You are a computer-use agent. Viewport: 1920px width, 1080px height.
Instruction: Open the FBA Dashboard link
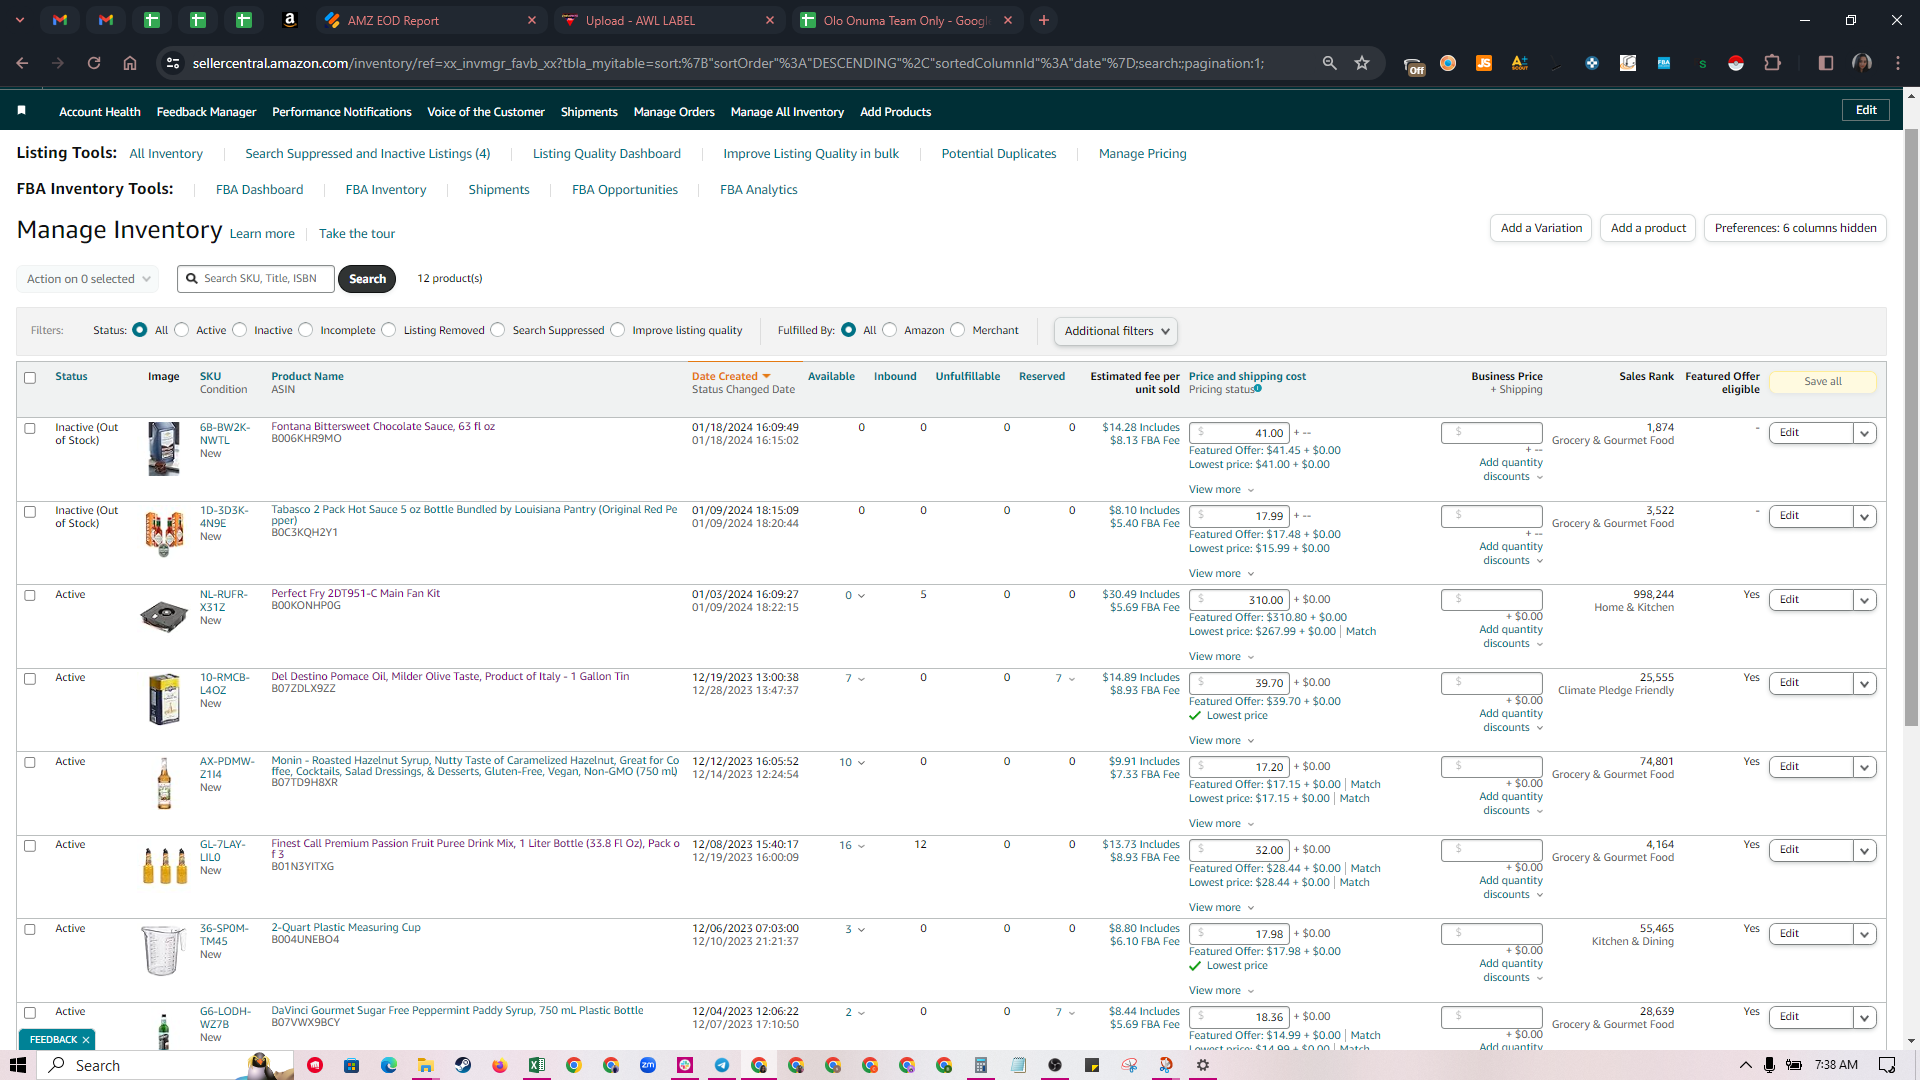pyautogui.click(x=259, y=190)
